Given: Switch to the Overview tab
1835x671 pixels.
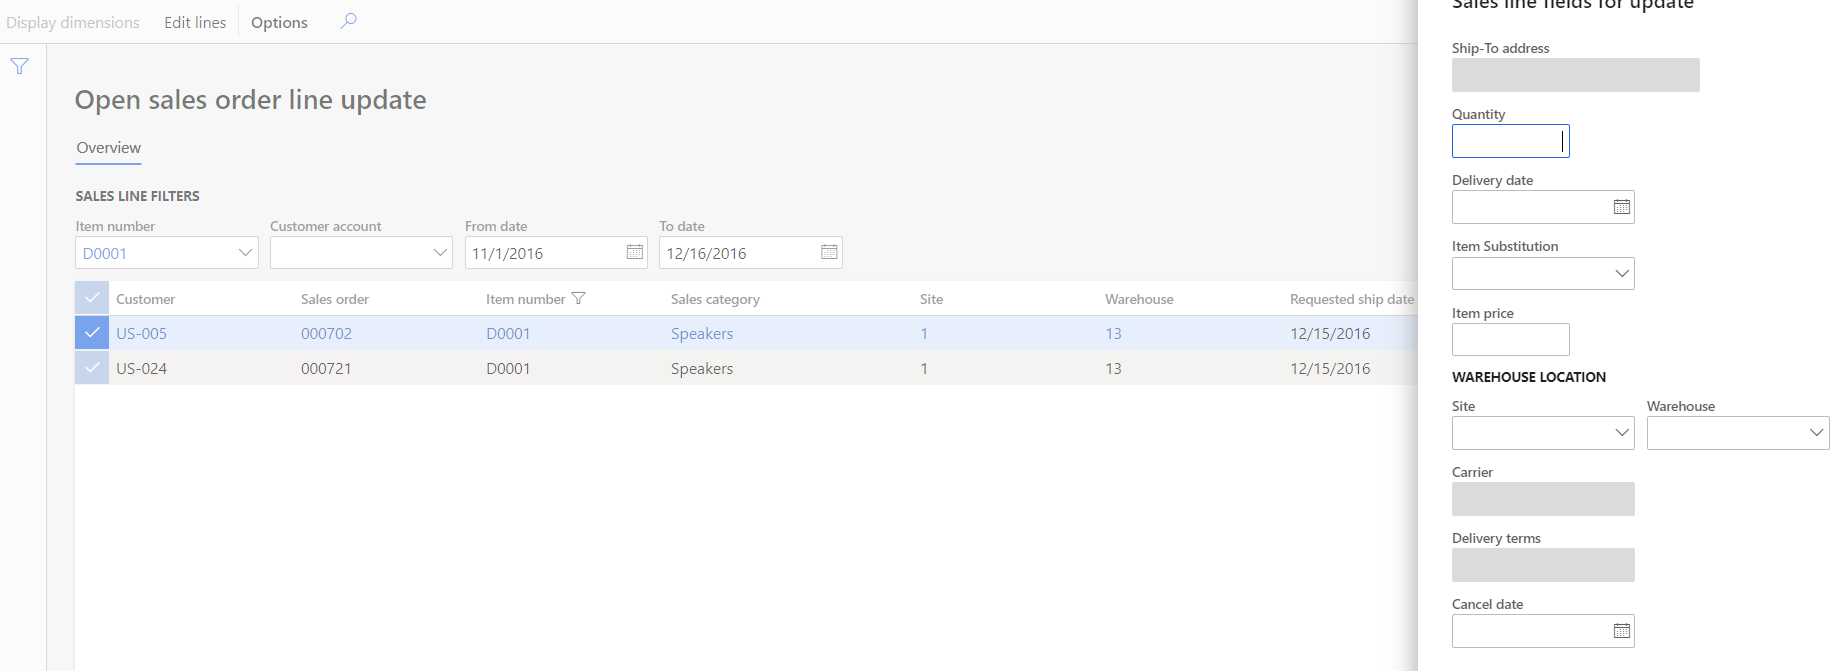Looking at the screenshot, I should point(108,148).
